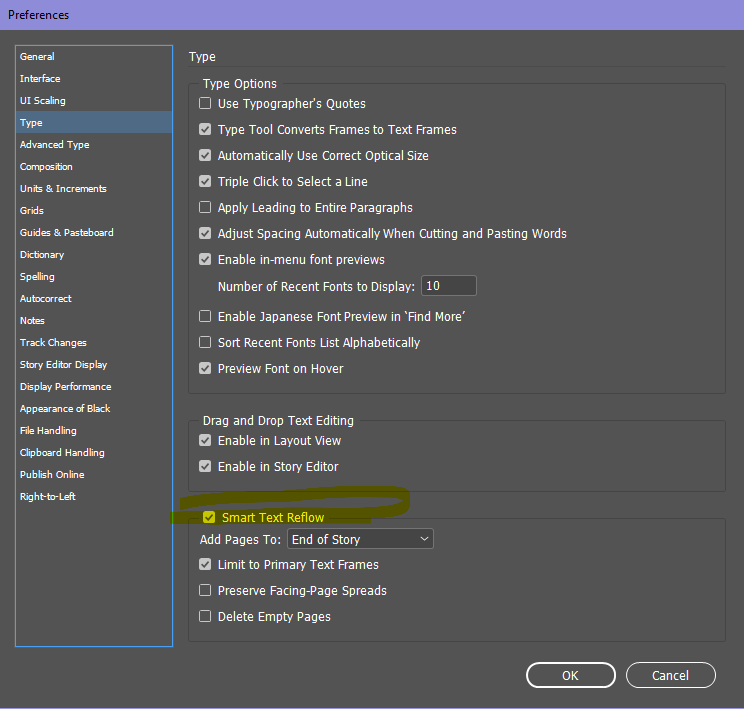This screenshot has width=744, height=709.
Task: Toggle Apply Leading to Entire Paragraphs
Action: [205, 208]
